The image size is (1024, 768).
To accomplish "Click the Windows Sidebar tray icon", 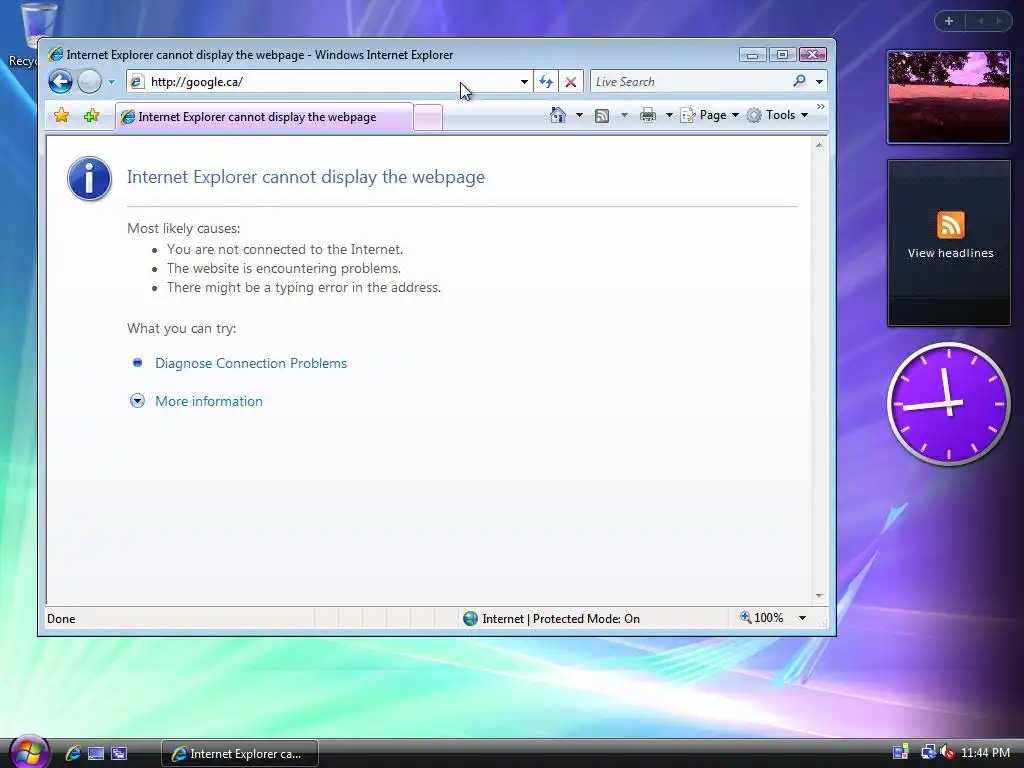I will pyautogui.click(x=901, y=752).
